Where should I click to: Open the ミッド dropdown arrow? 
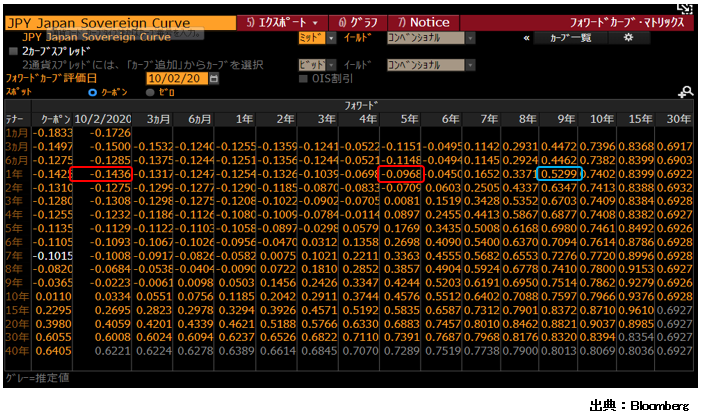pos(331,38)
